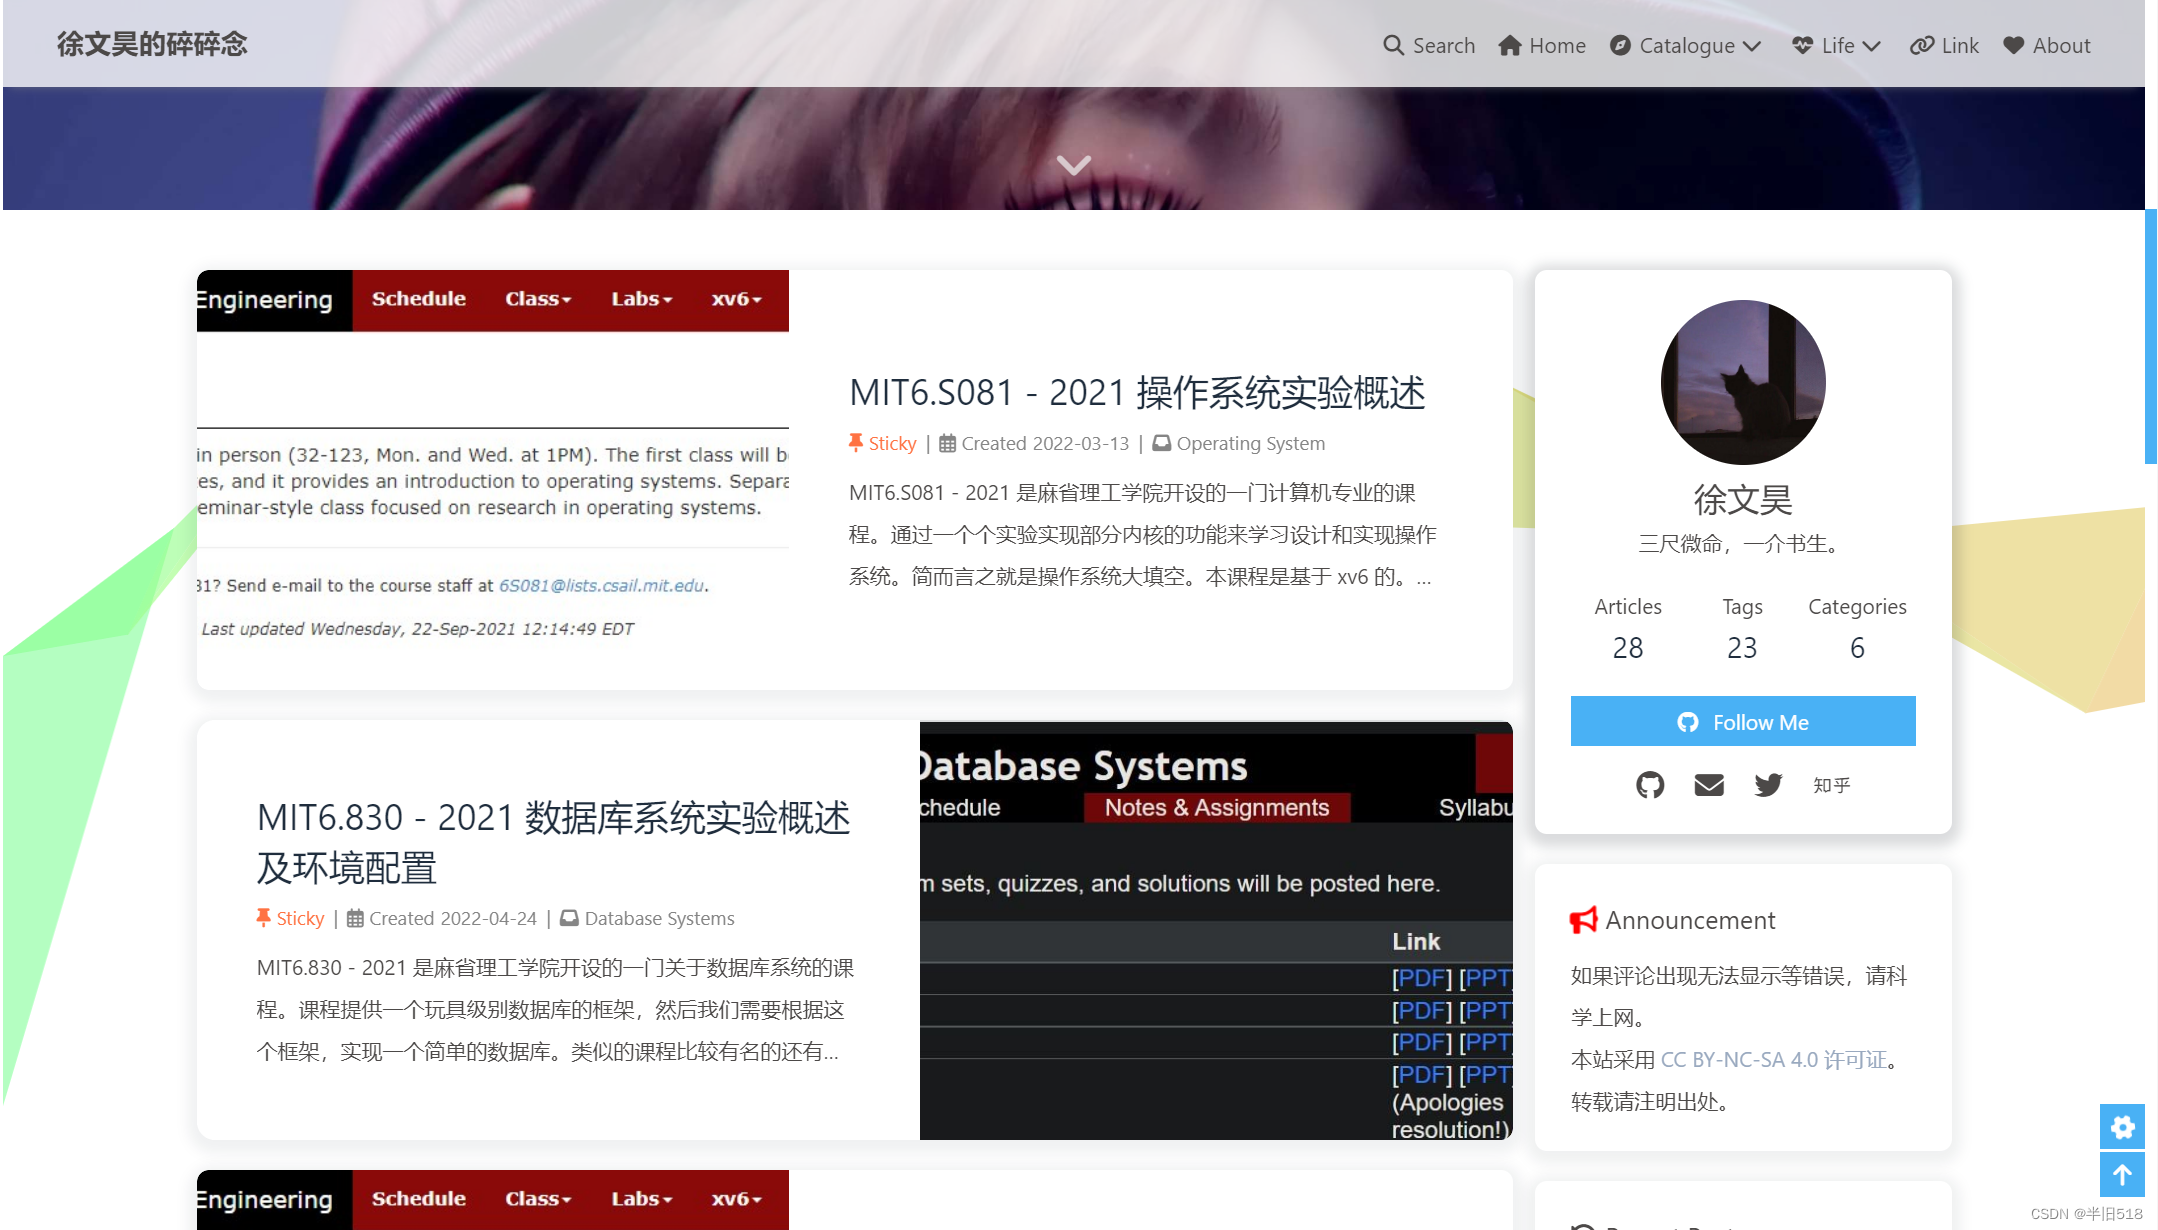Open the MIT6.S081 操作系统实验概述 post title
The height and width of the screenshot is (1230, 2158).
(1137, 393)
